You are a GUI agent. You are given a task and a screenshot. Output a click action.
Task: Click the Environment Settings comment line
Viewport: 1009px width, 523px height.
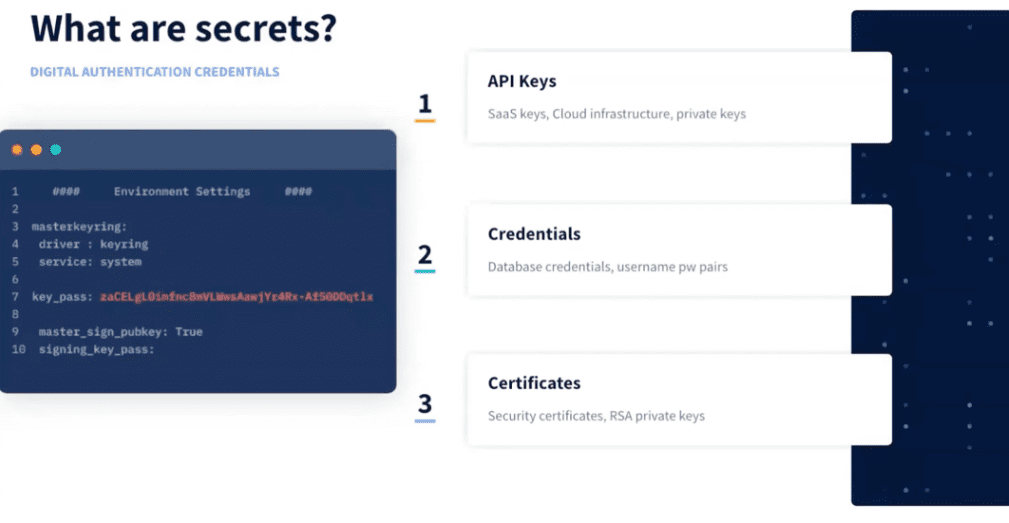(182, 192)
